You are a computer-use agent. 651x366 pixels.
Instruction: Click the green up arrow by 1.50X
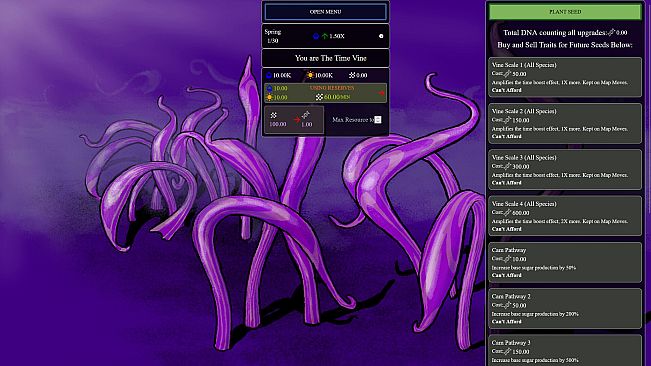[325, 36]
